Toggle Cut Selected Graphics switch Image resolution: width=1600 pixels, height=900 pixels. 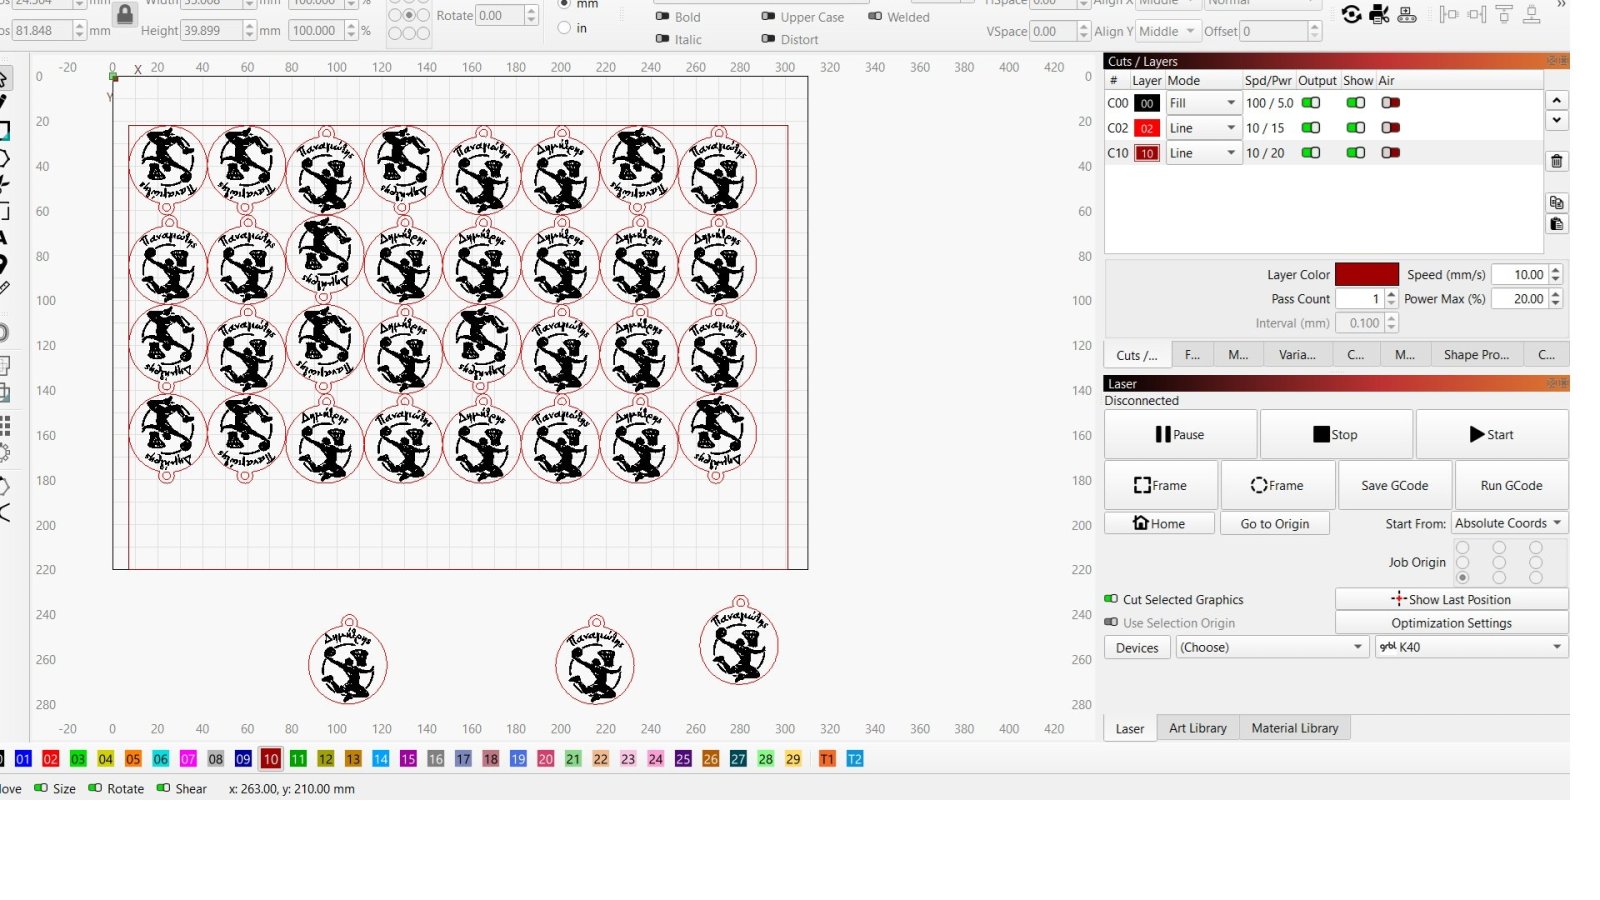[1111, 599]
